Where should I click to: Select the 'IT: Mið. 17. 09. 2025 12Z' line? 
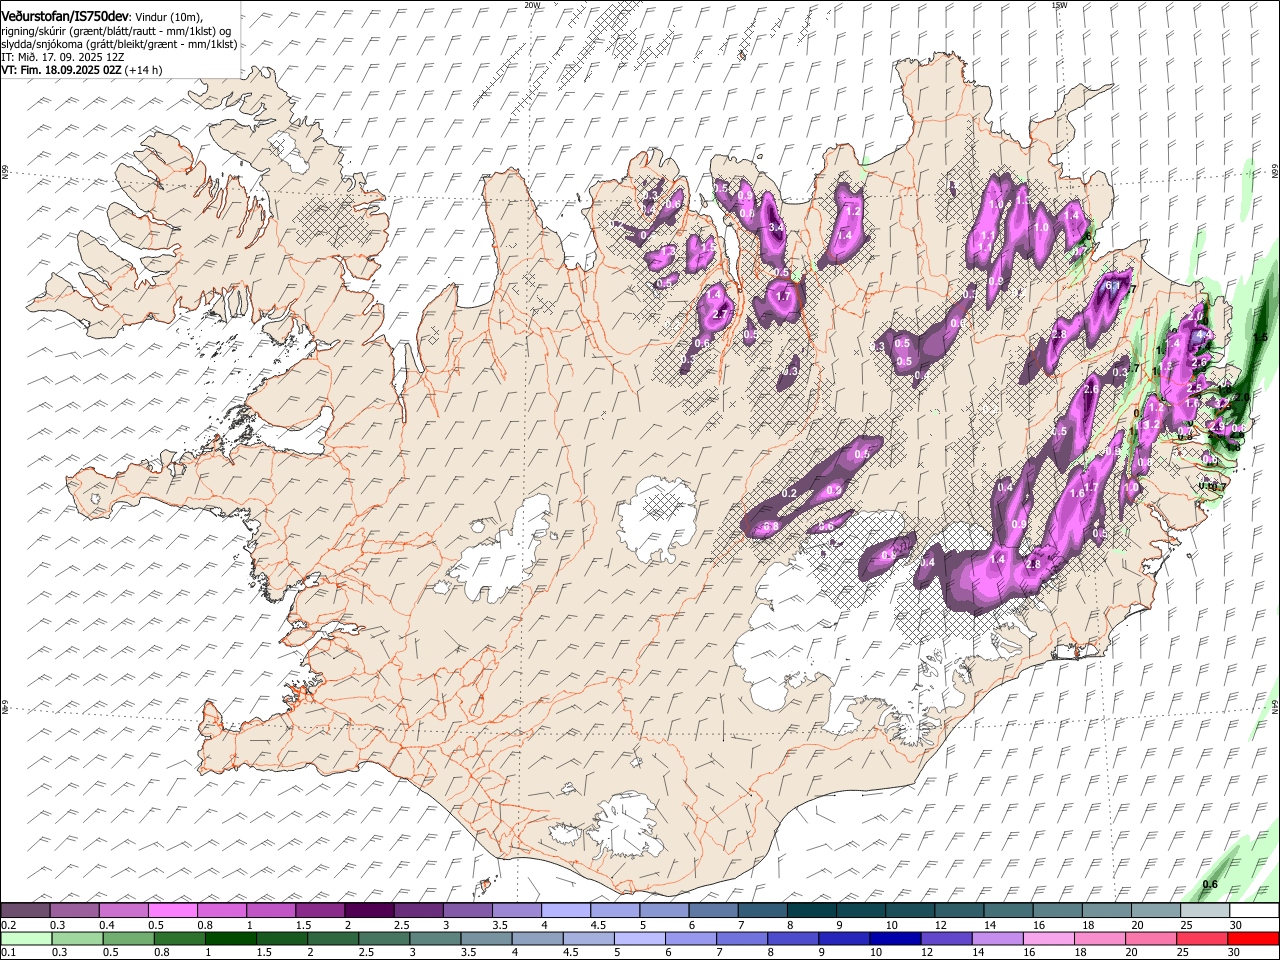(x=63, y=57)
